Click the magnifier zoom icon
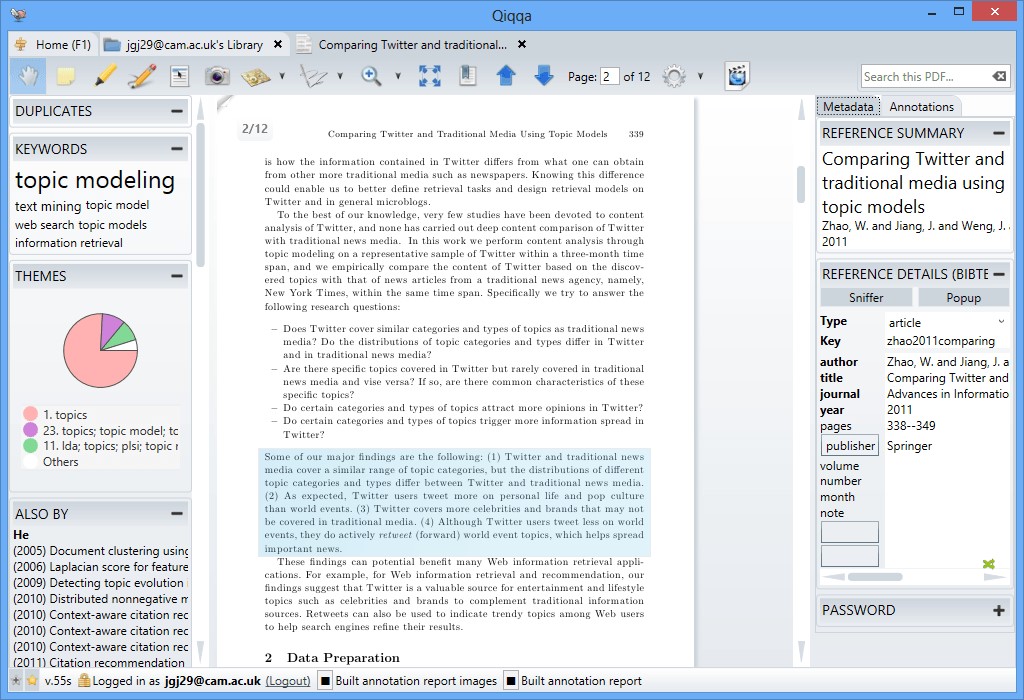 [371, 76]
